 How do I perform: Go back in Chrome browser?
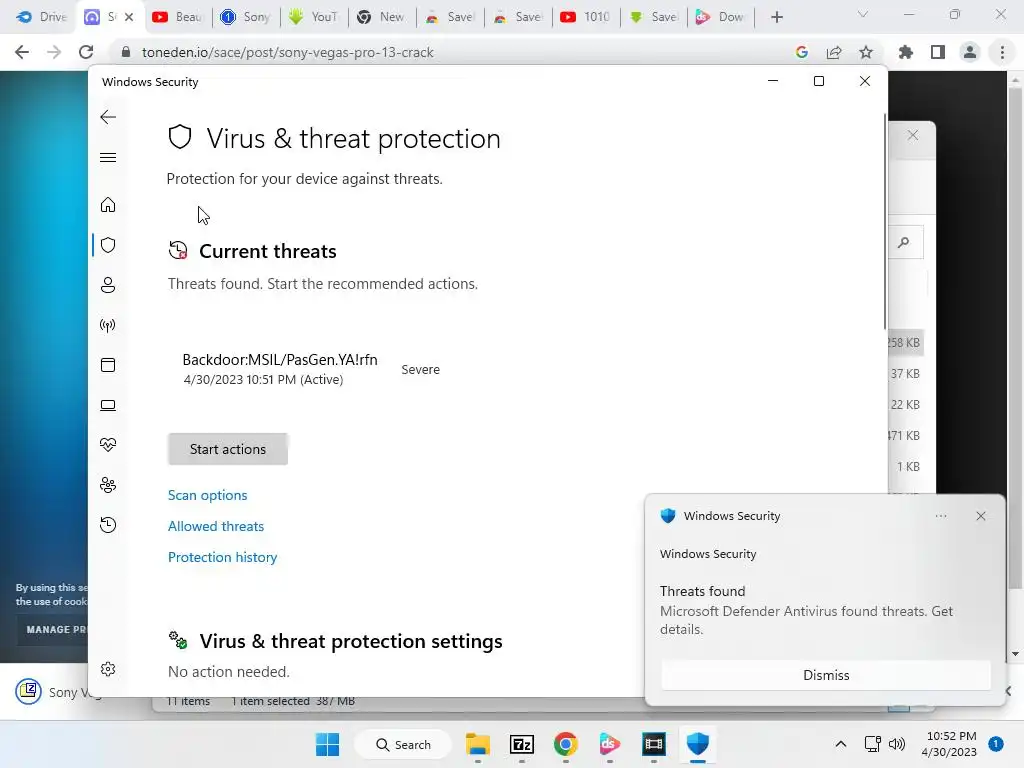pos(22,52)
